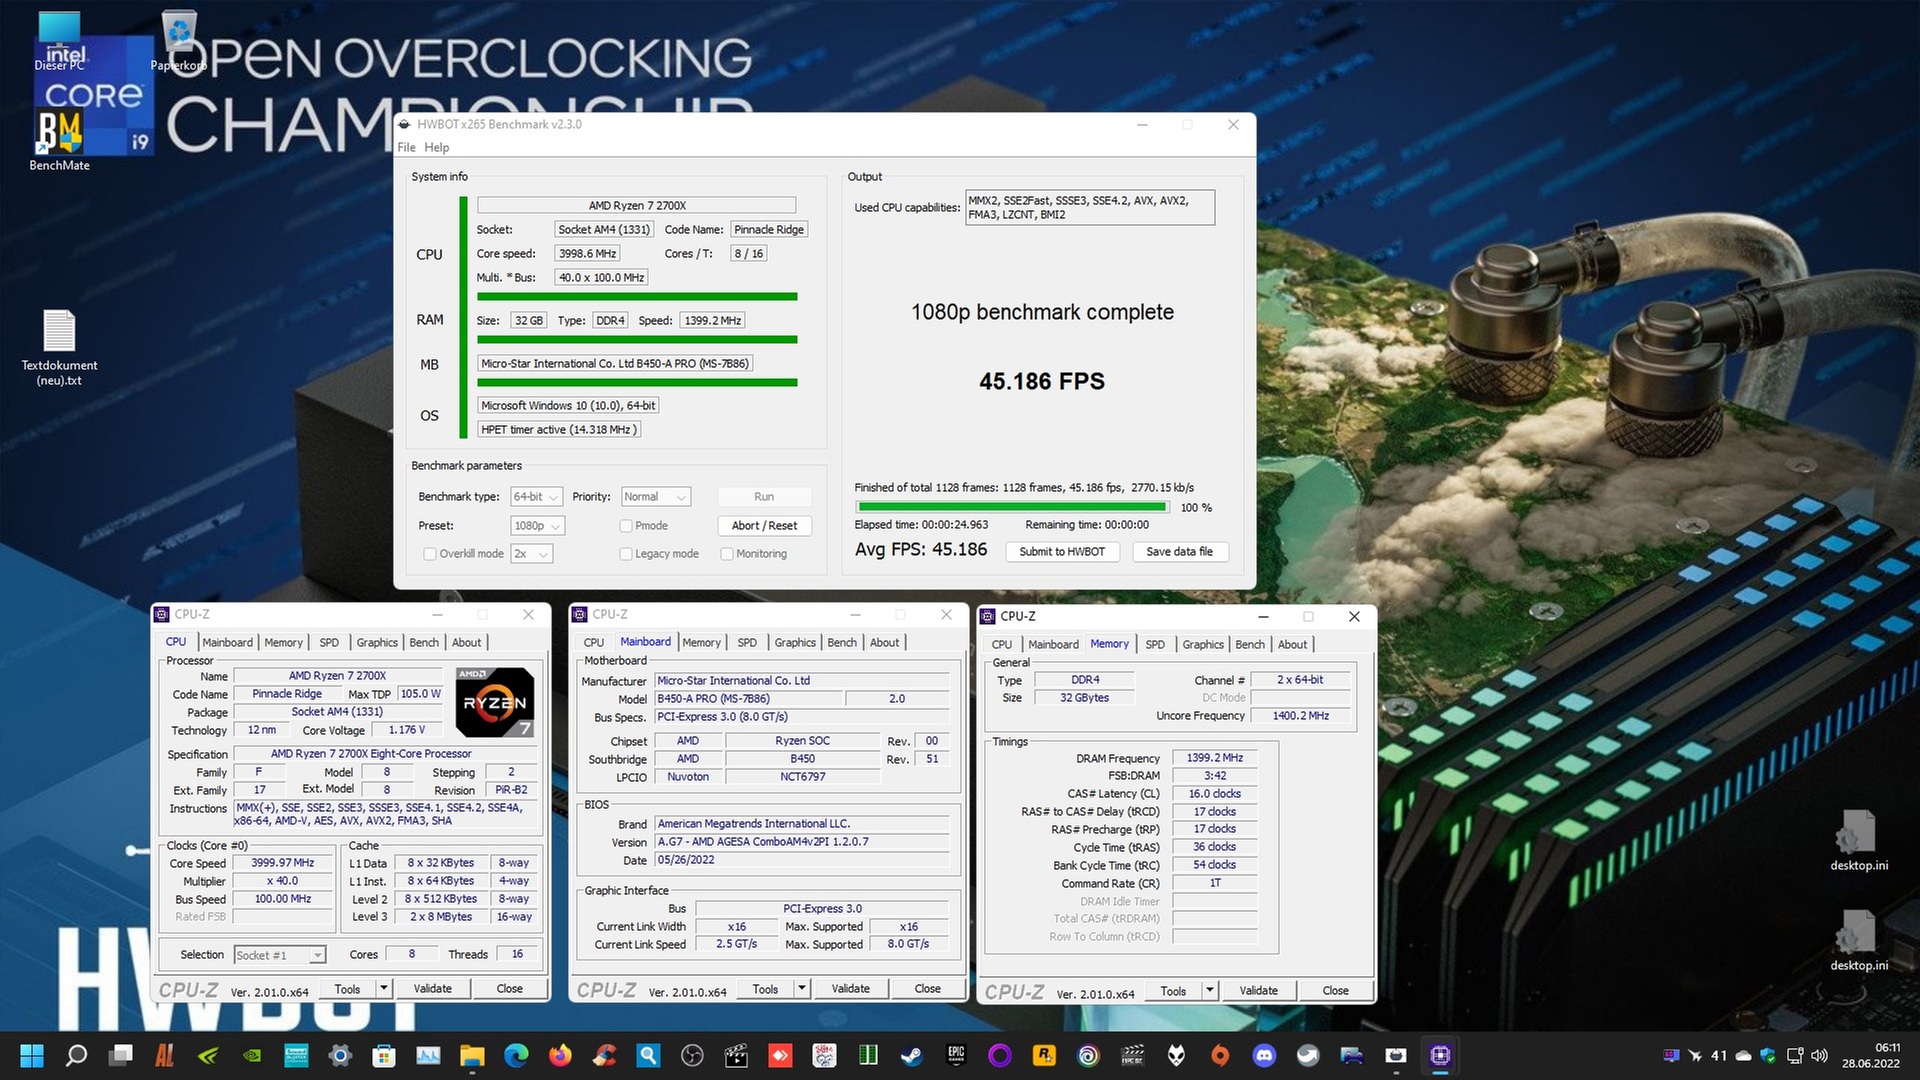Launch OBS Studio from the taskbar
The width and height of the screenshot is (1920, 1080).
(692, 1055)
